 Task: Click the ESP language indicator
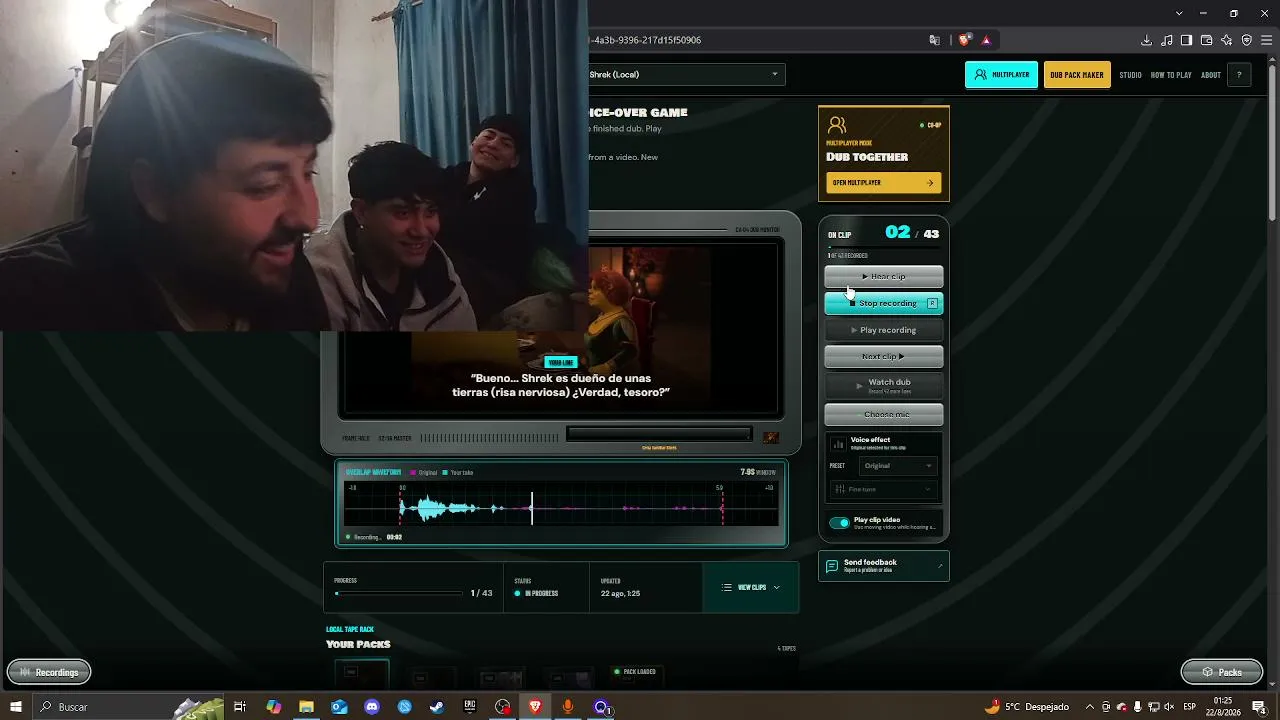pyautogui.click(x=1190, y=707)
